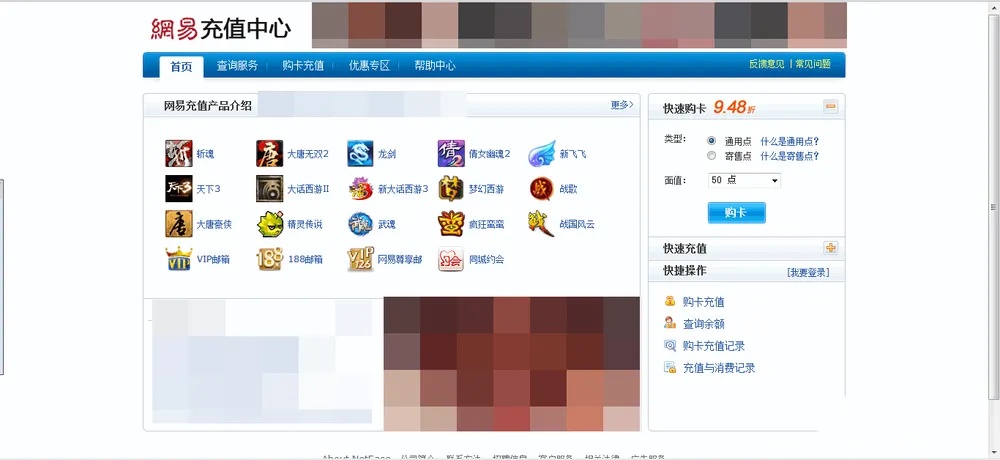Select the 通用点 radio button
The height and width of the screenshot is (460, 1000).
click(712, 140)
